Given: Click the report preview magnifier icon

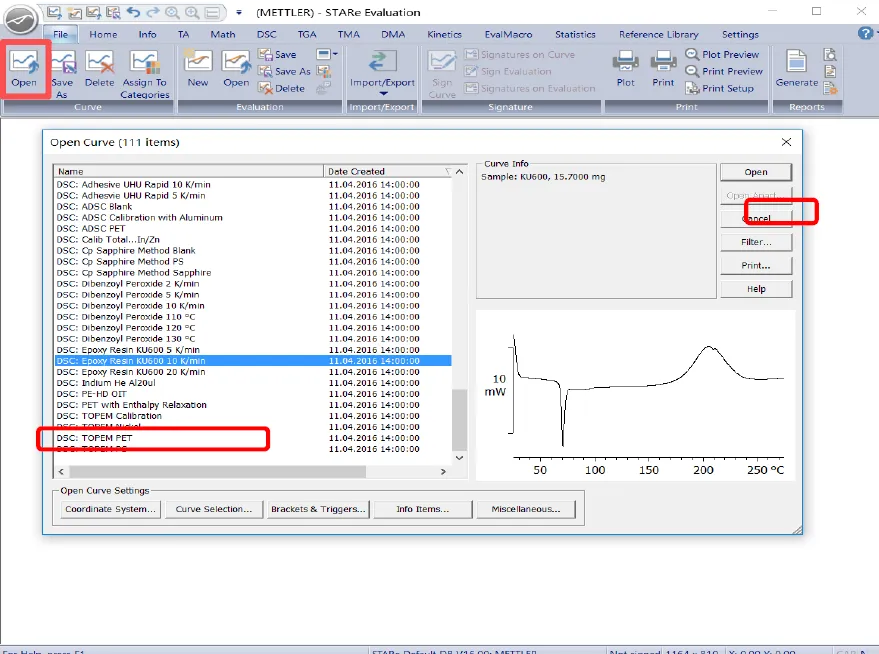Looking at the screenshot, I should 830,54.
